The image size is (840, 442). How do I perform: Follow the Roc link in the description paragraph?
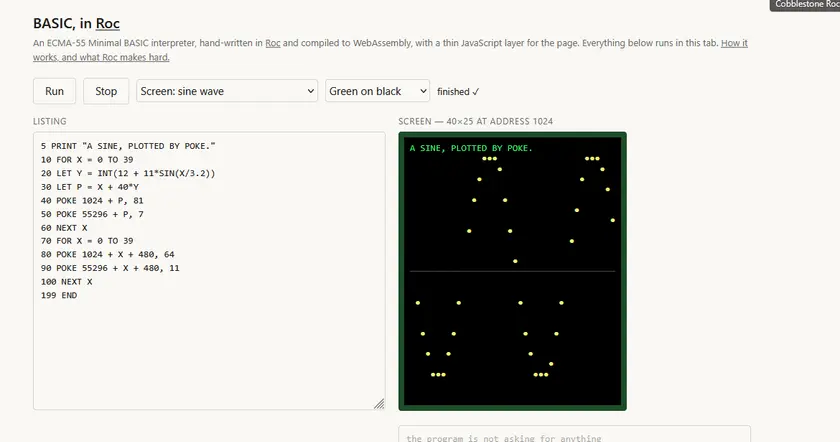coord(273,43)
